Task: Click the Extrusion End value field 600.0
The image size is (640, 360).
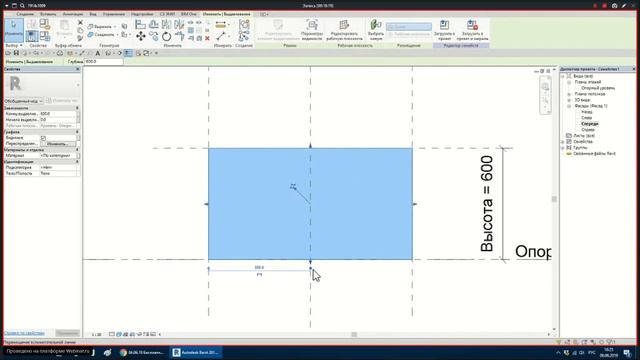Action: point(58,114)
